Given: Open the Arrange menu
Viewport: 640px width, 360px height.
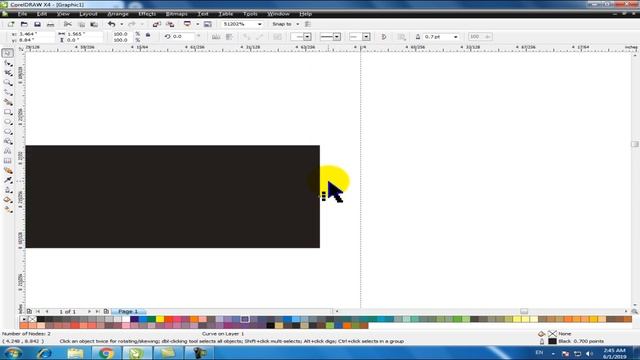Looking at the screenshot, I should (118, 14).
